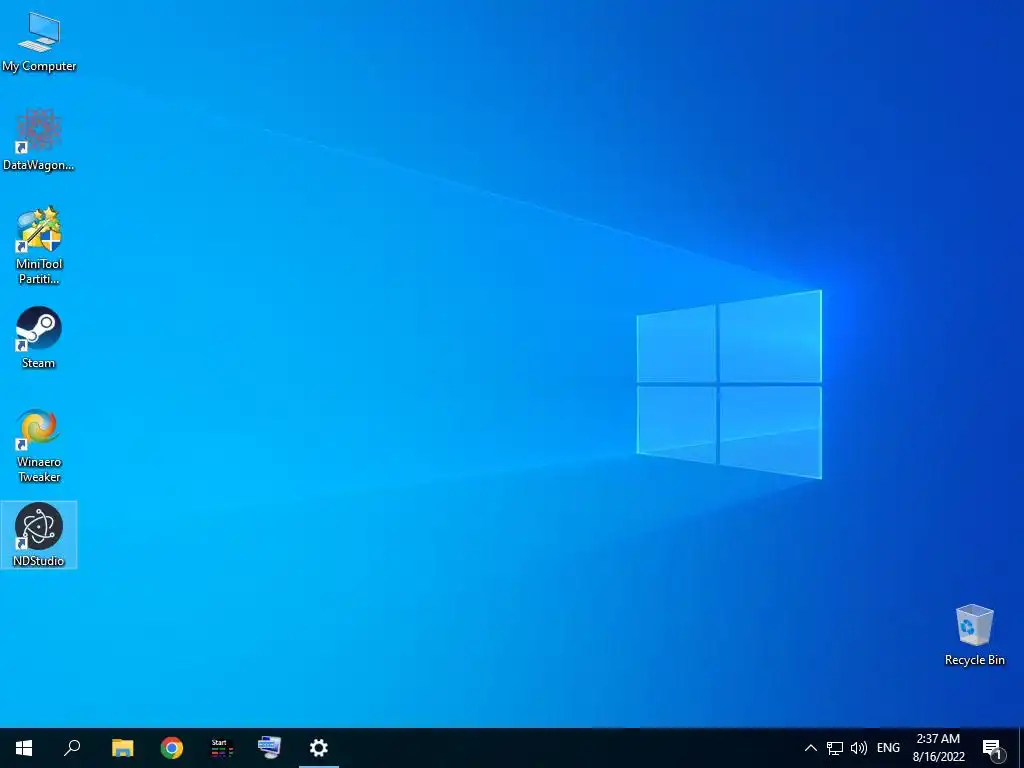Open the clock showing 2:37 AM
Image resolution: width=1024 pixels, height=768 pixels.
pos(938,748)
